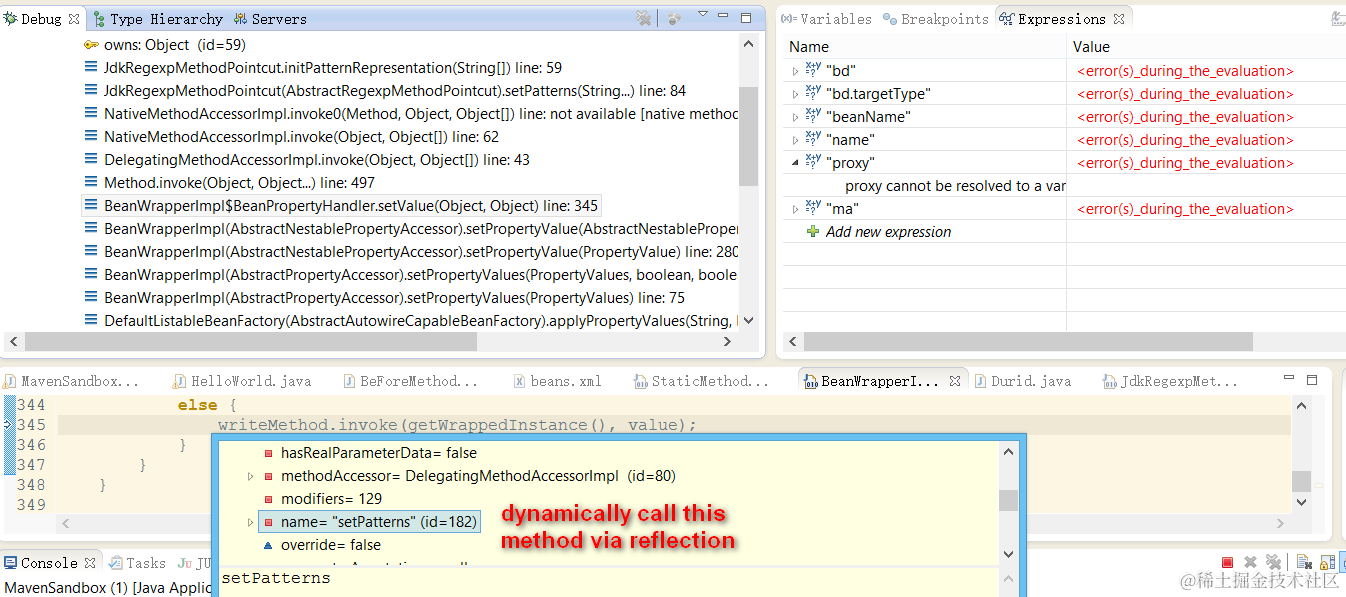
Task: Click the Debug view vertical scrollbar
Action: 749,136
